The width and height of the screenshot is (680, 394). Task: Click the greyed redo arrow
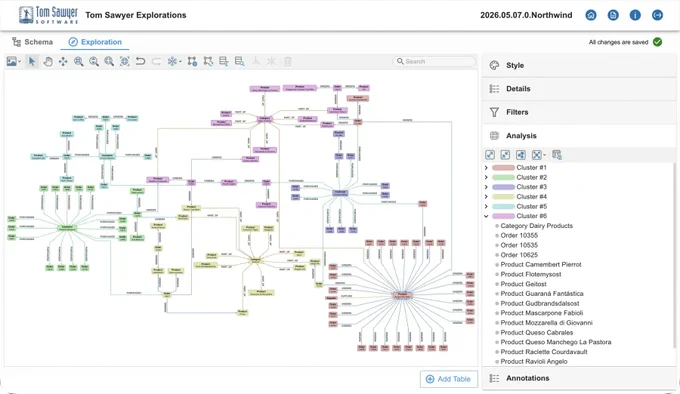[x=156, y=62]
